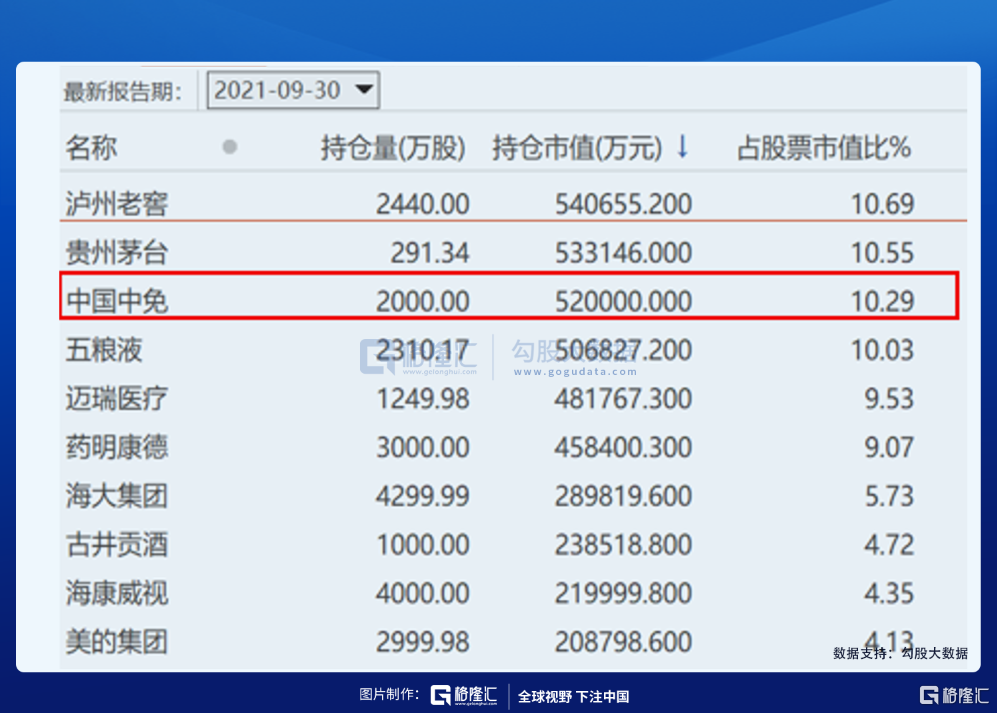Viewport: 997px width, 713px height.
Task: Click market value 533146.000
Action: [x=623, y=253]
